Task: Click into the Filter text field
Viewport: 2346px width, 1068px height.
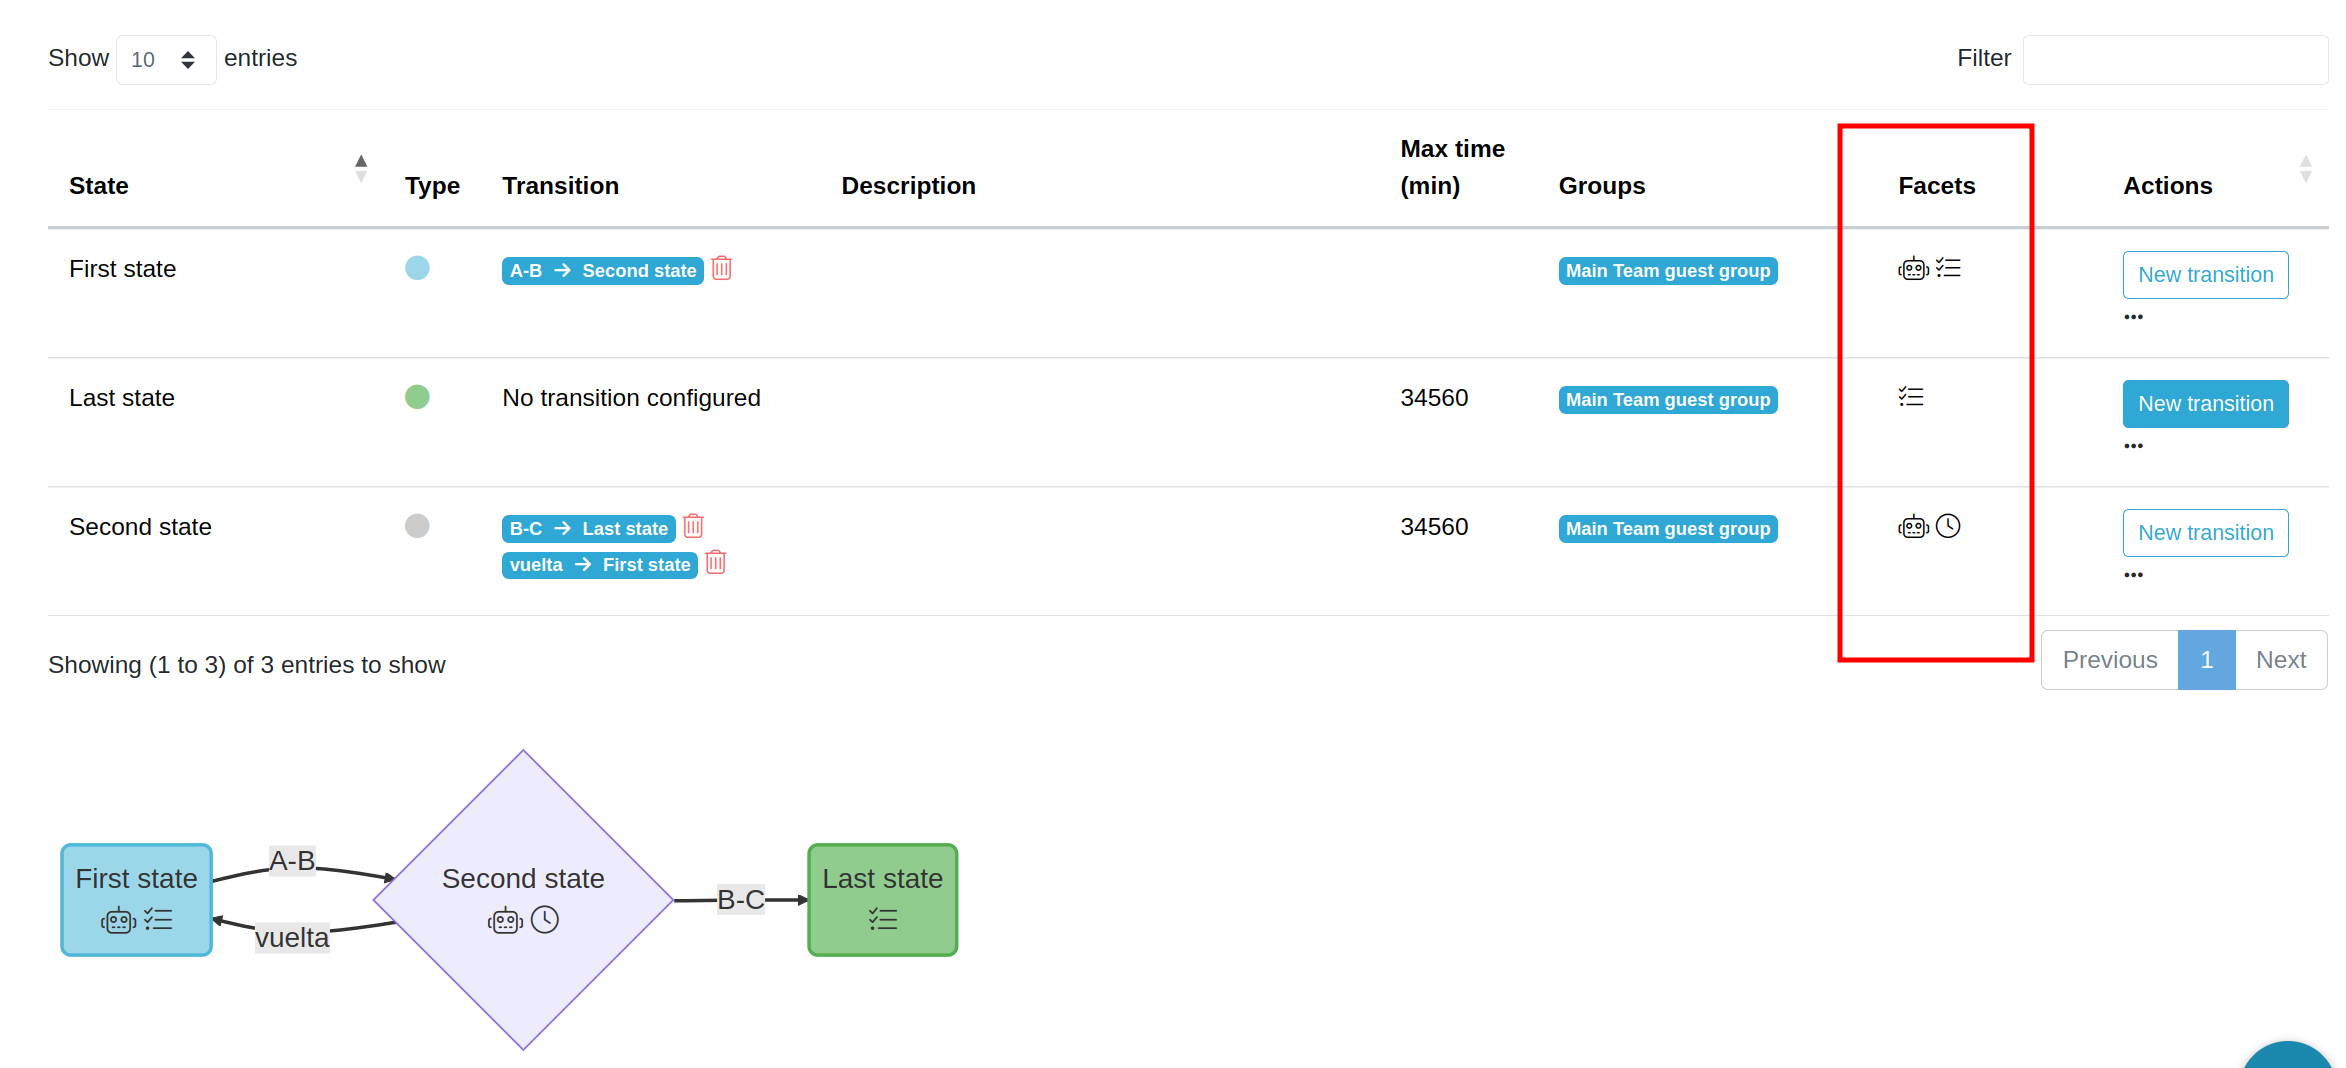Action: (x=2174, y=60)
